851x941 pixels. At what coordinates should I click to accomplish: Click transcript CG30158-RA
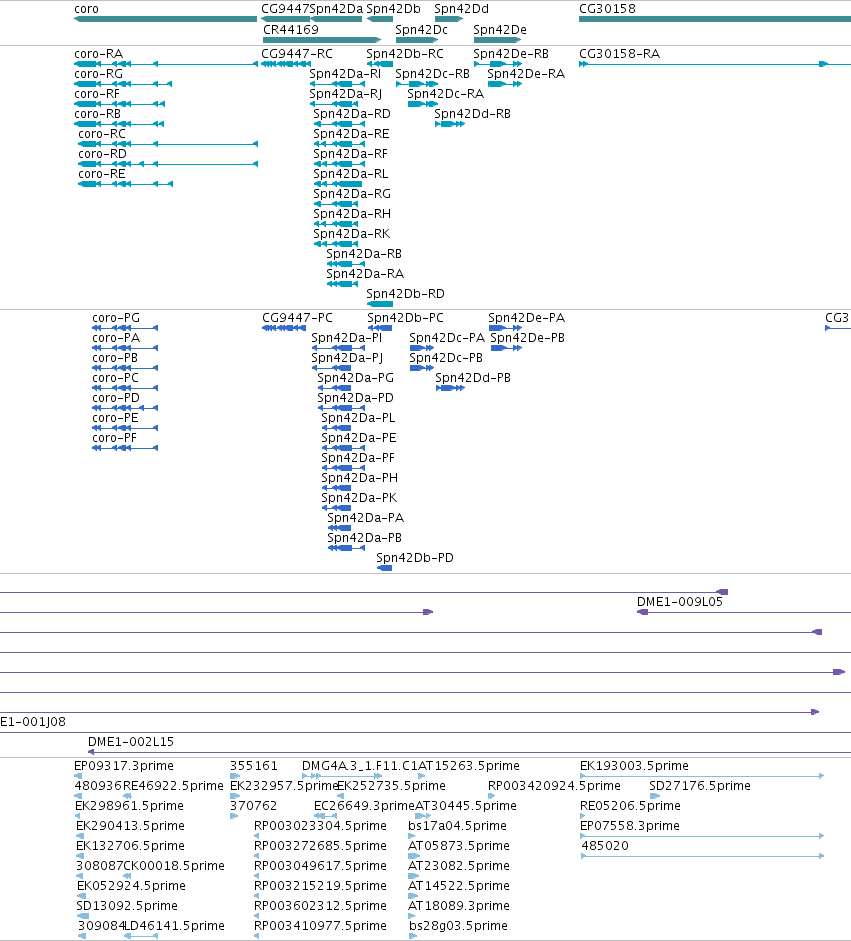pos(715,64)
